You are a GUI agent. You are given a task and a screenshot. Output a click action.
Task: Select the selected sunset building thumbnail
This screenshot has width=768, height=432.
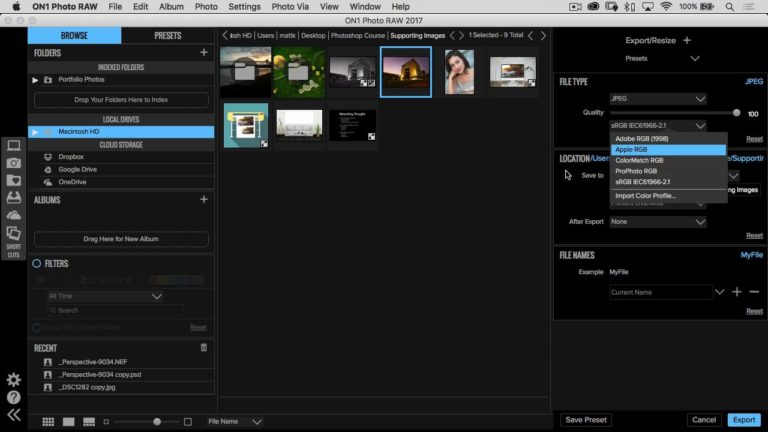coord(406,72)
